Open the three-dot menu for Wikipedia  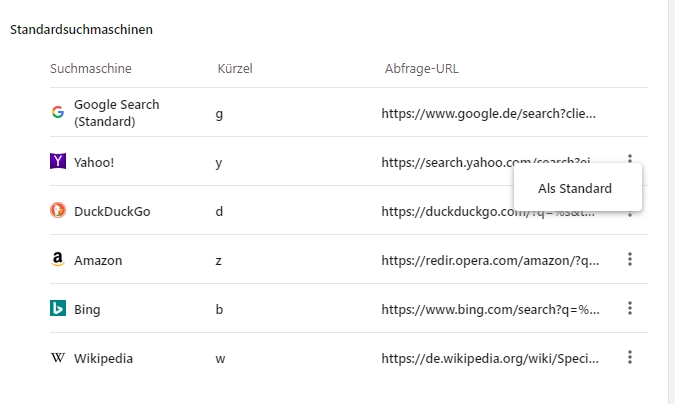coord(630,358)
